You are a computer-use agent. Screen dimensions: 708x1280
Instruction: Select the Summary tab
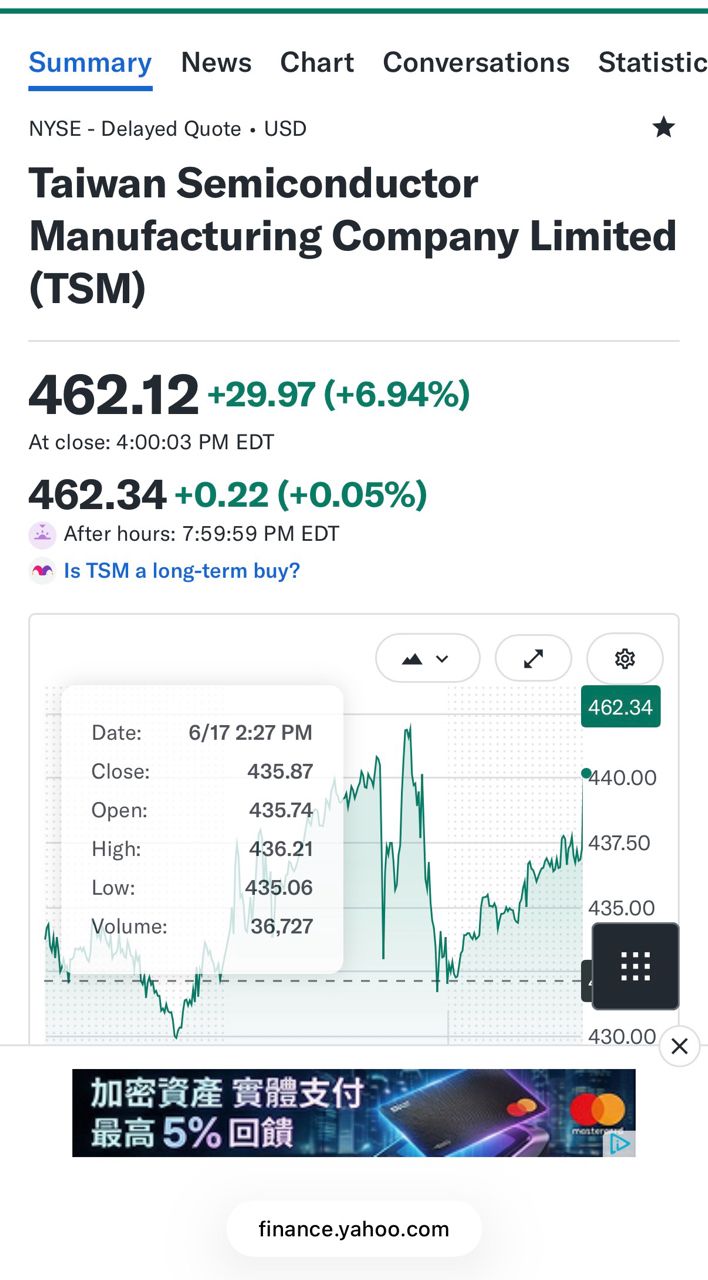tap(90, 62)
